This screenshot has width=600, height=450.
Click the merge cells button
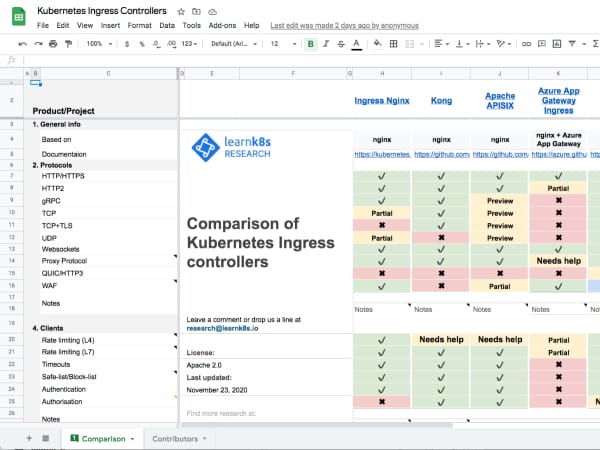click(x=409, y=44)
